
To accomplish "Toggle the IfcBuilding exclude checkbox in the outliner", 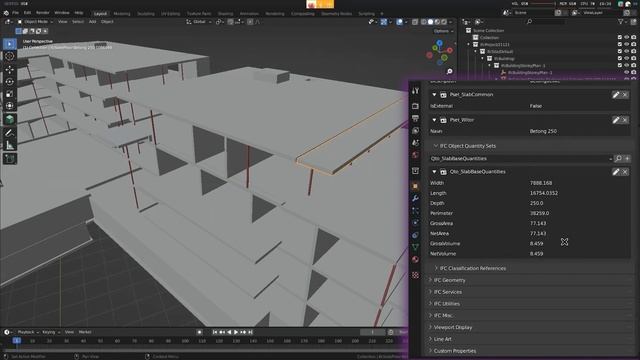I will [x=620, y=58].
